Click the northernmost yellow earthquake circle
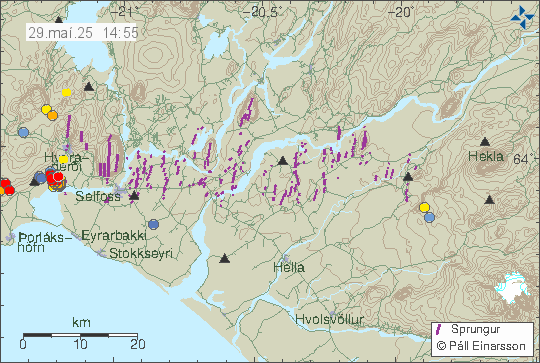The height and width of the screenshot is (363, 540). (x=66, y=92)
